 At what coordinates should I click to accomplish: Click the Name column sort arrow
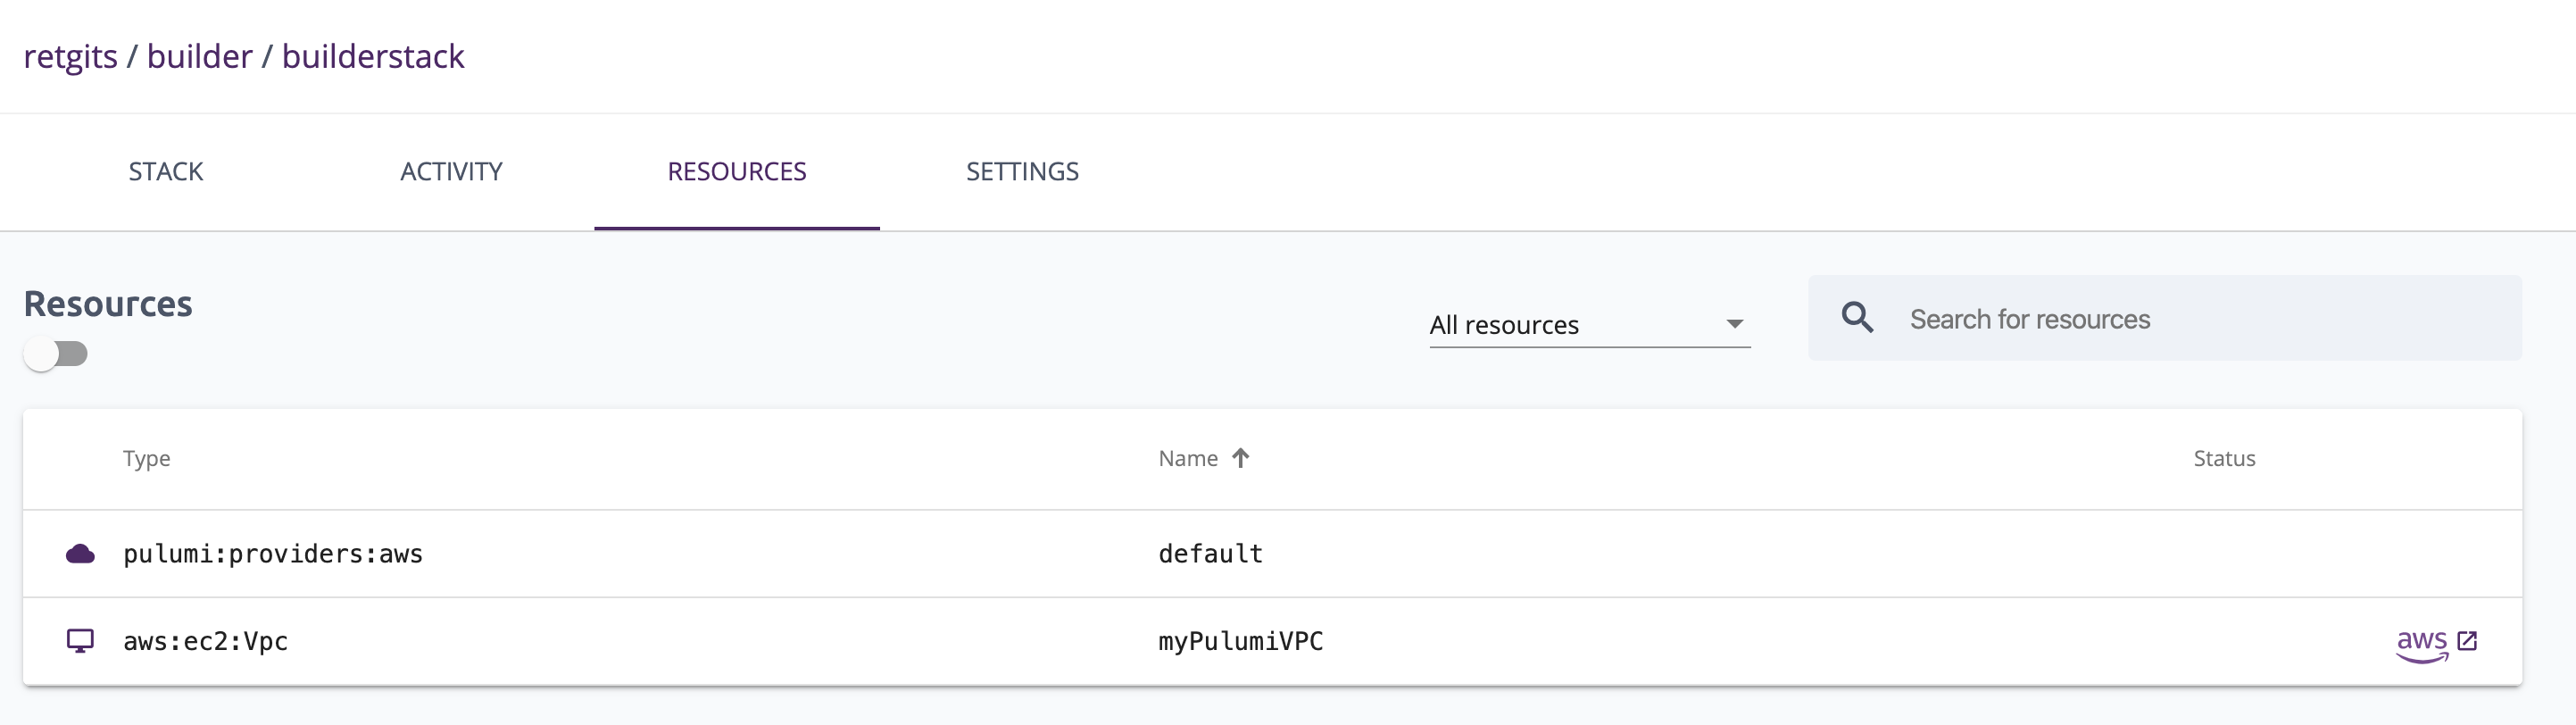point(1241,458)
